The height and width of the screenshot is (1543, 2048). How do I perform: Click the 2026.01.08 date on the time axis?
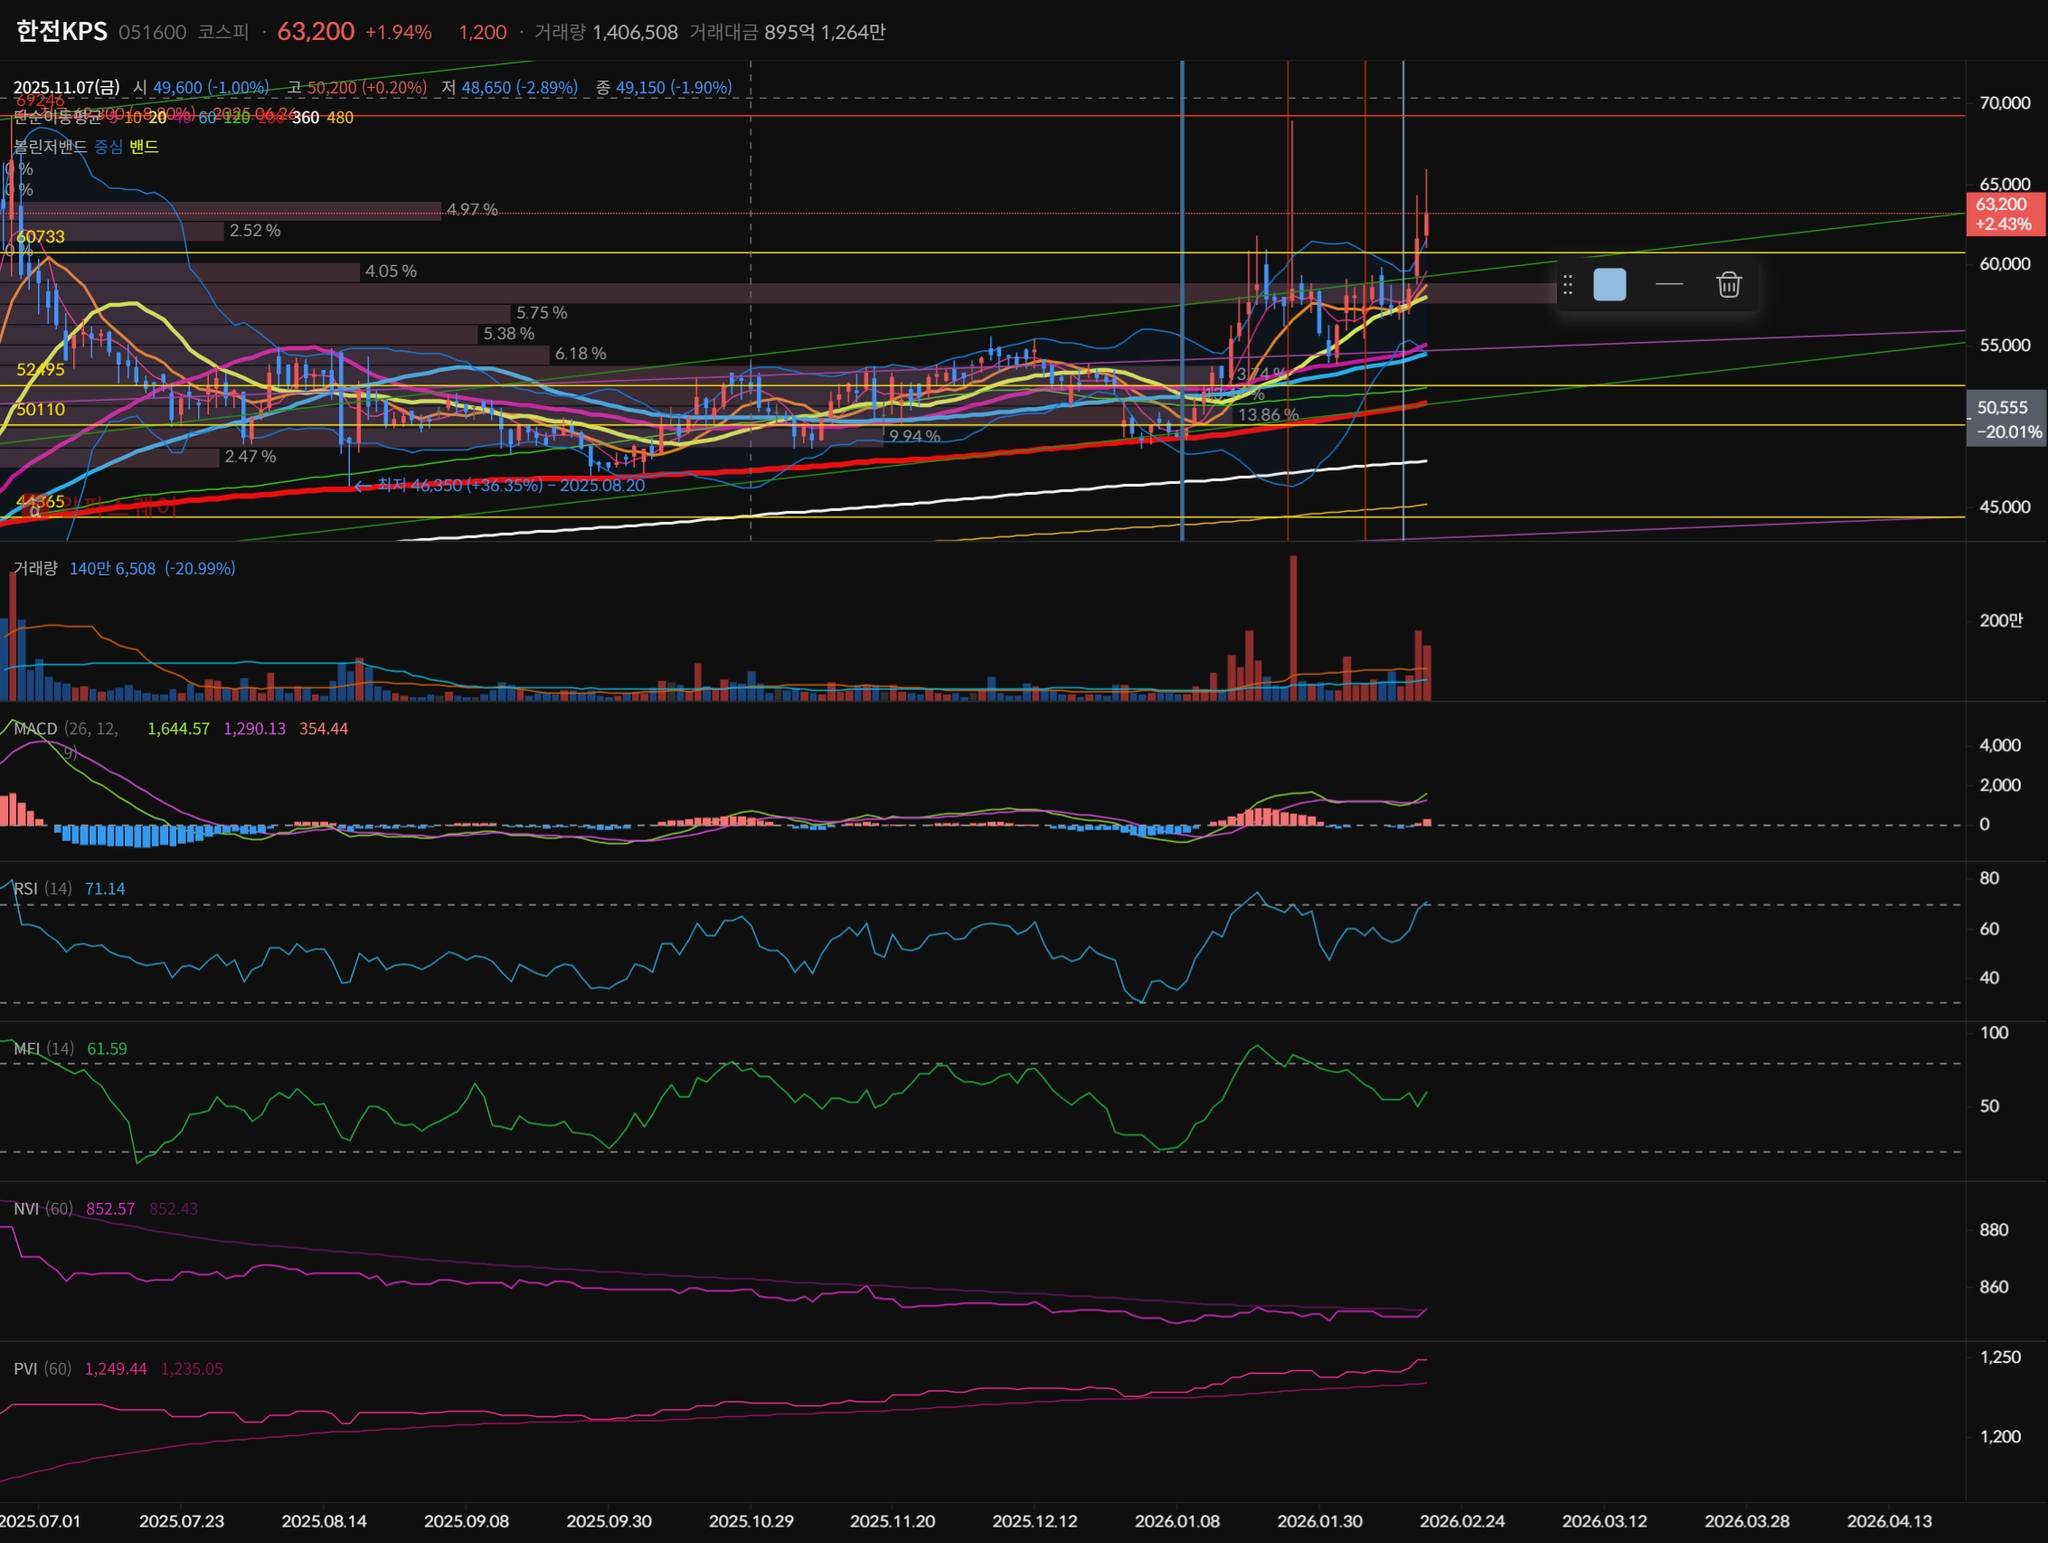tap(1177, 1521)
